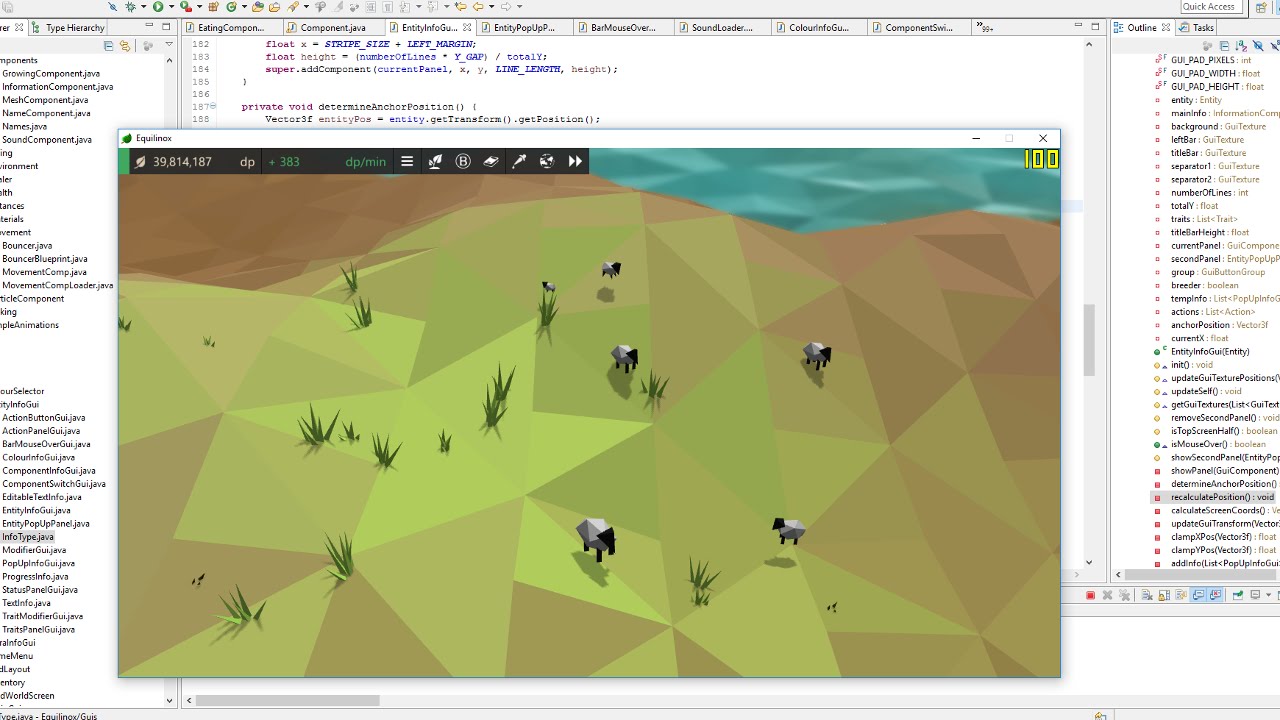Click the circled B biome icon in Equilinox
This screenshot has width=1280, height=720.
(x=463, y=161)
